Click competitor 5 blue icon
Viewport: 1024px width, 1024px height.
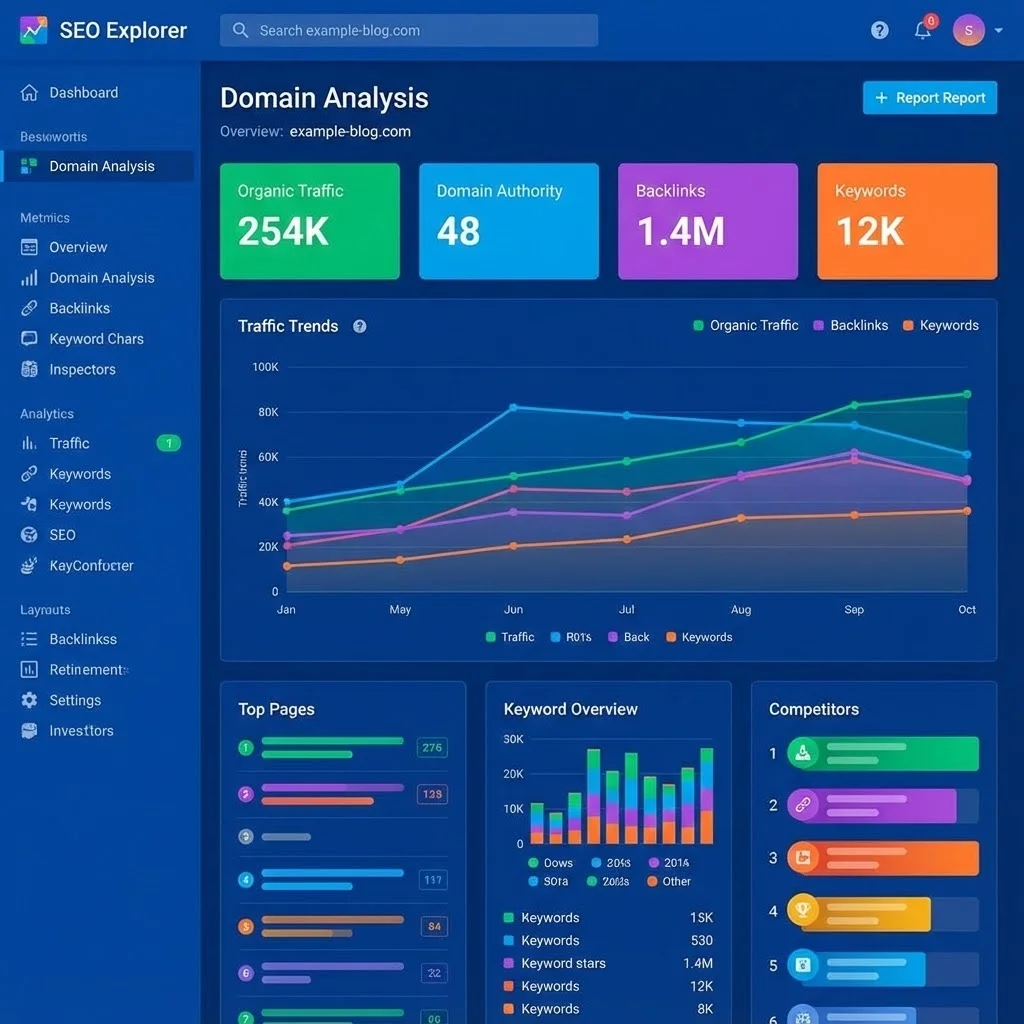point(803,965)
